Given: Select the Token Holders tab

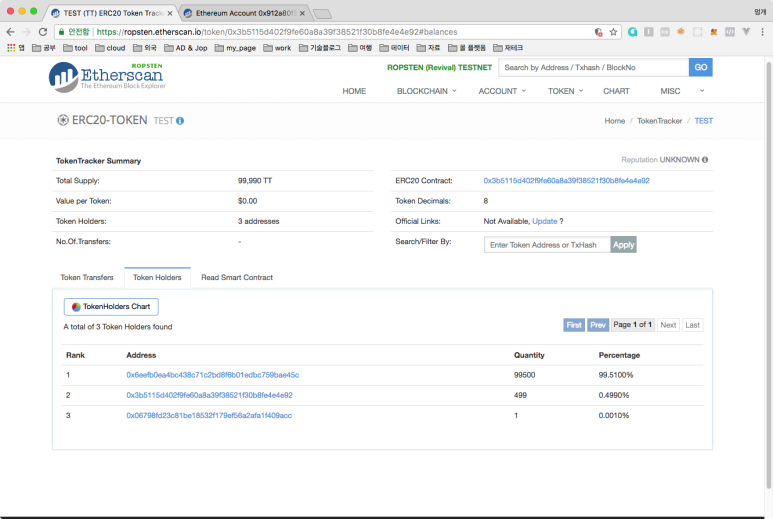Looking at the screenshot, I should point(157,277).
